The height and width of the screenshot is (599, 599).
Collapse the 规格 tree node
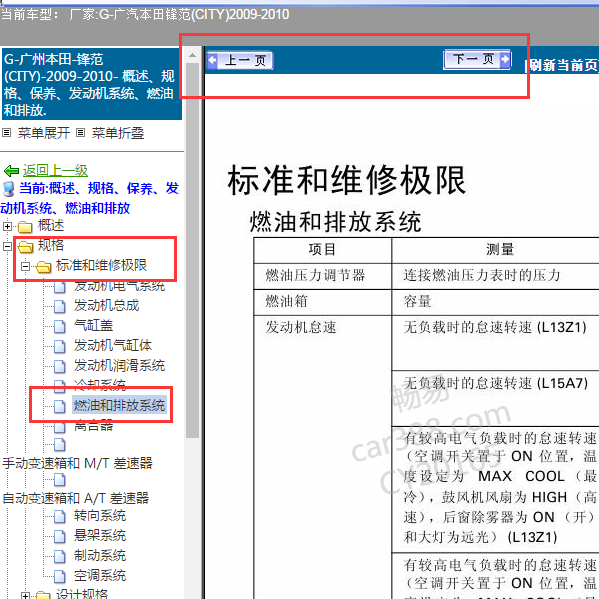tap(7, 246)
